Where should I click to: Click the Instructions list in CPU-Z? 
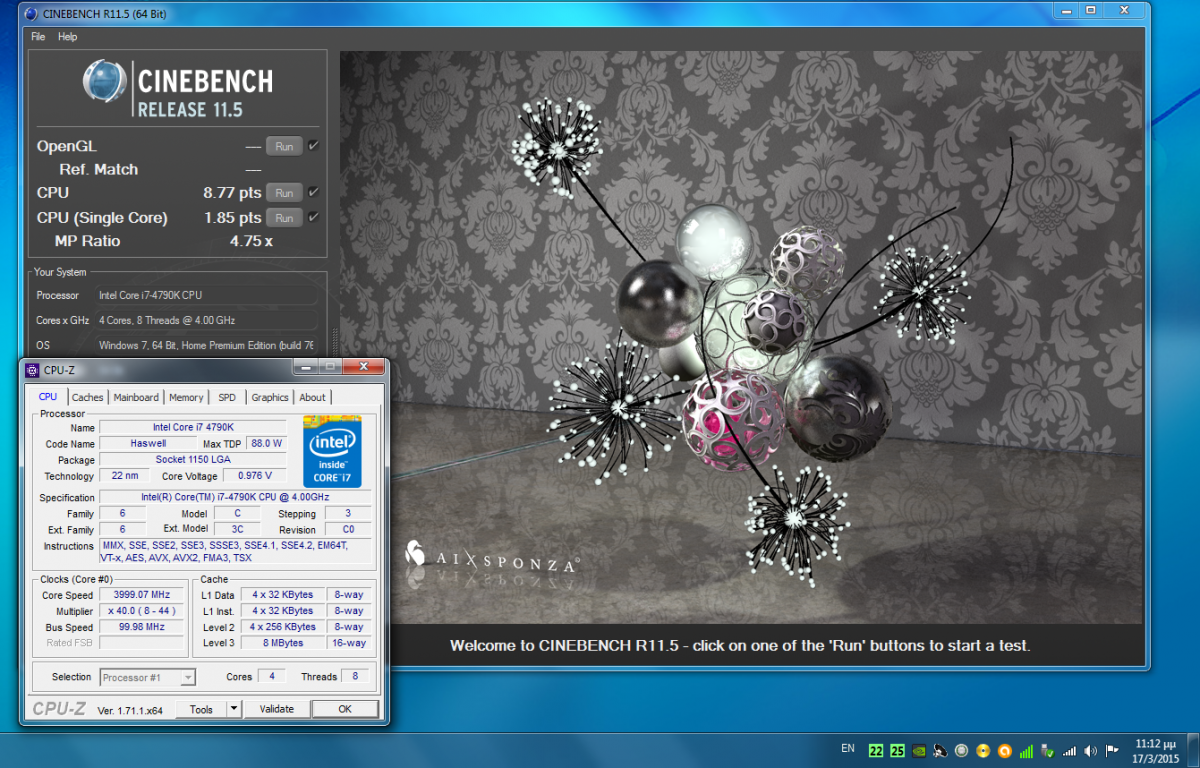click(236, 552)
